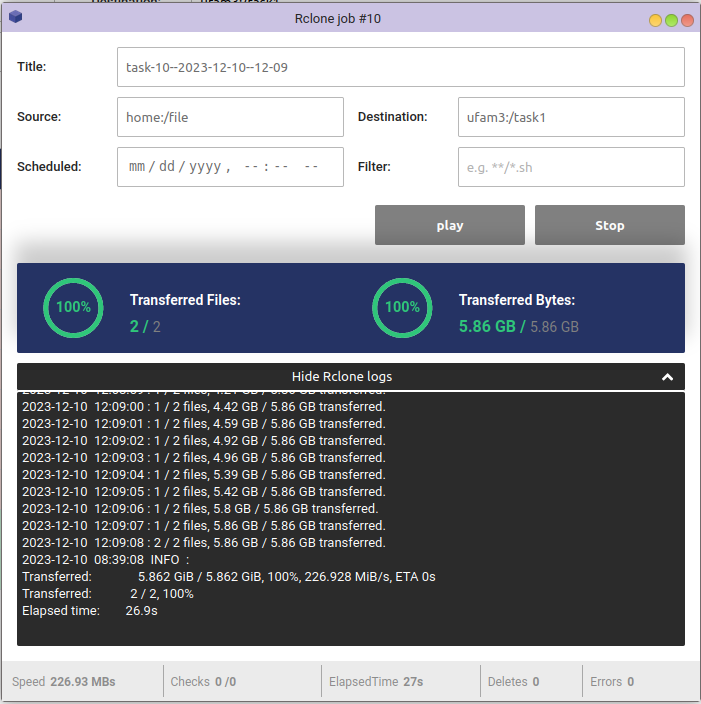Click the 2 / 2 transferred files value
The height and width of the screenshot is (704, 701).
(x=145, y=326)
